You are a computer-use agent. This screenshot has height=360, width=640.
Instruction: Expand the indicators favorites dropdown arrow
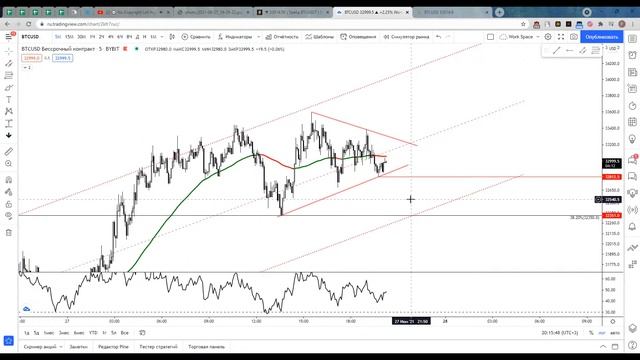tap(258, 37)
